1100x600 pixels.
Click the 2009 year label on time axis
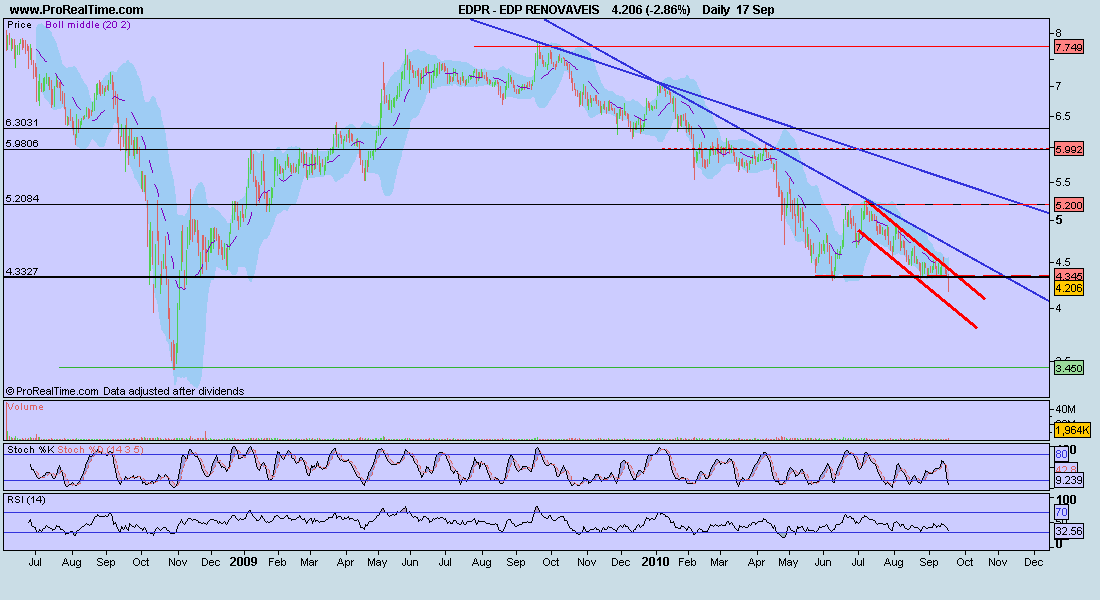[243, 561]
